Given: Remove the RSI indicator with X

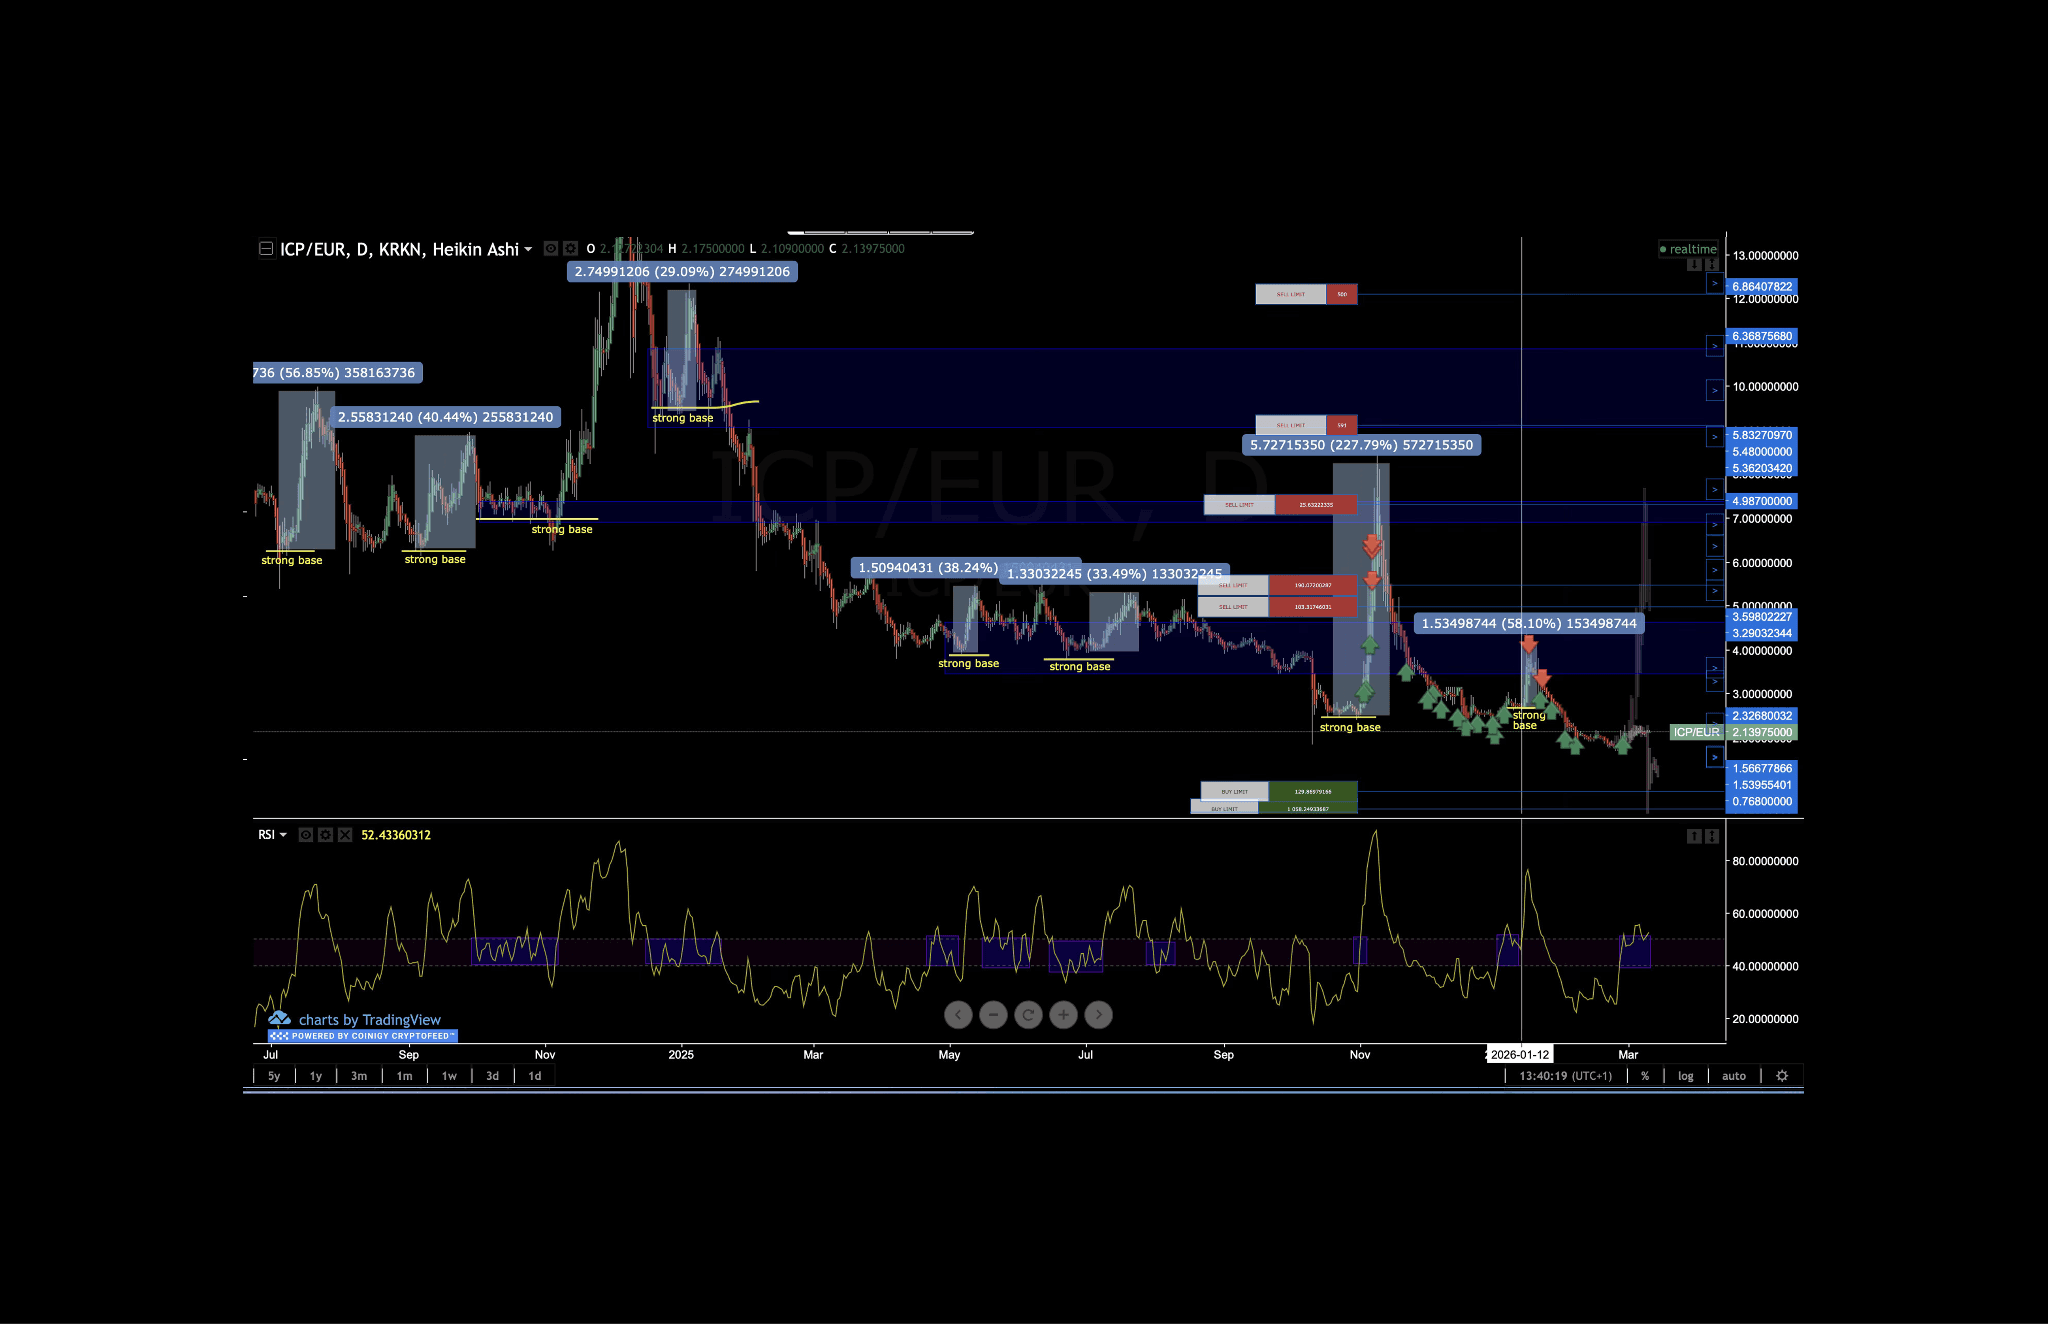Looking at the screenshot, I should click(345, 835).
